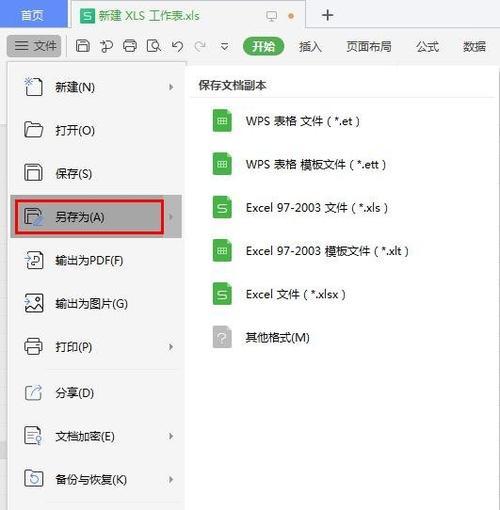The height and width of the screenshot is (510, 500).
Task: Undo the last action
Action: point(177,46)
